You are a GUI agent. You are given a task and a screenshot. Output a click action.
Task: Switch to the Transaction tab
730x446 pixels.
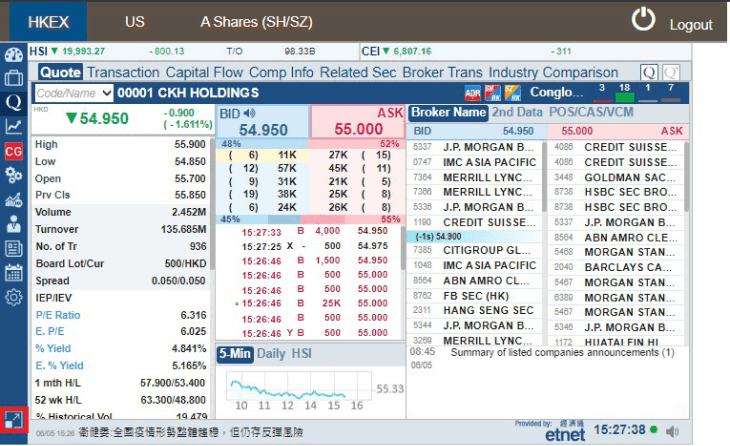click(123, 73)
